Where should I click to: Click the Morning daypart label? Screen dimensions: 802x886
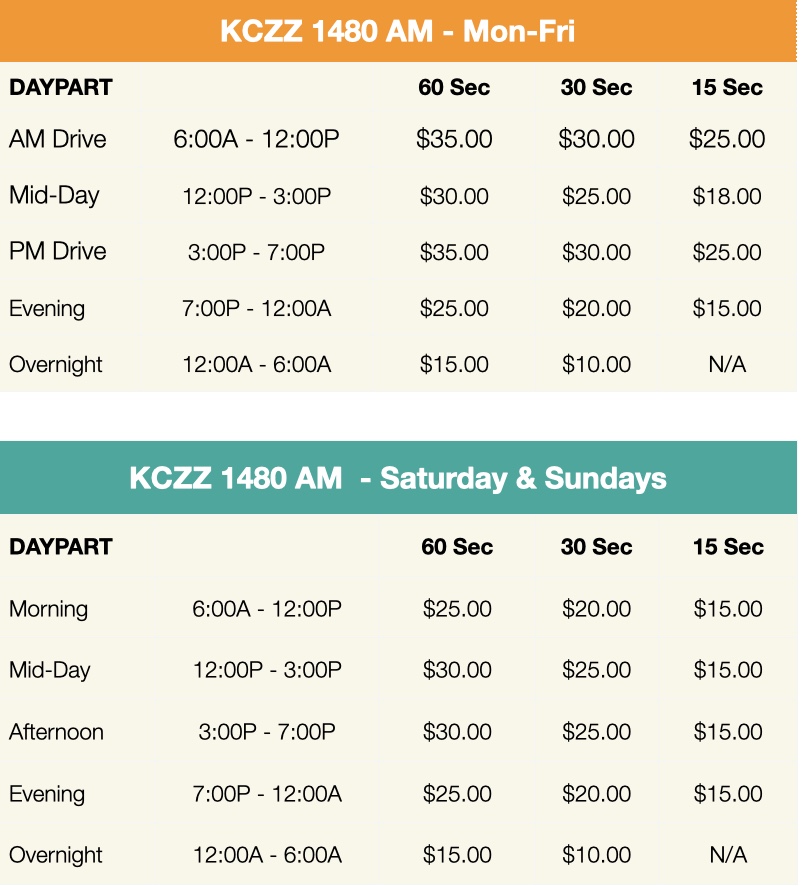[x=48, y=609]
